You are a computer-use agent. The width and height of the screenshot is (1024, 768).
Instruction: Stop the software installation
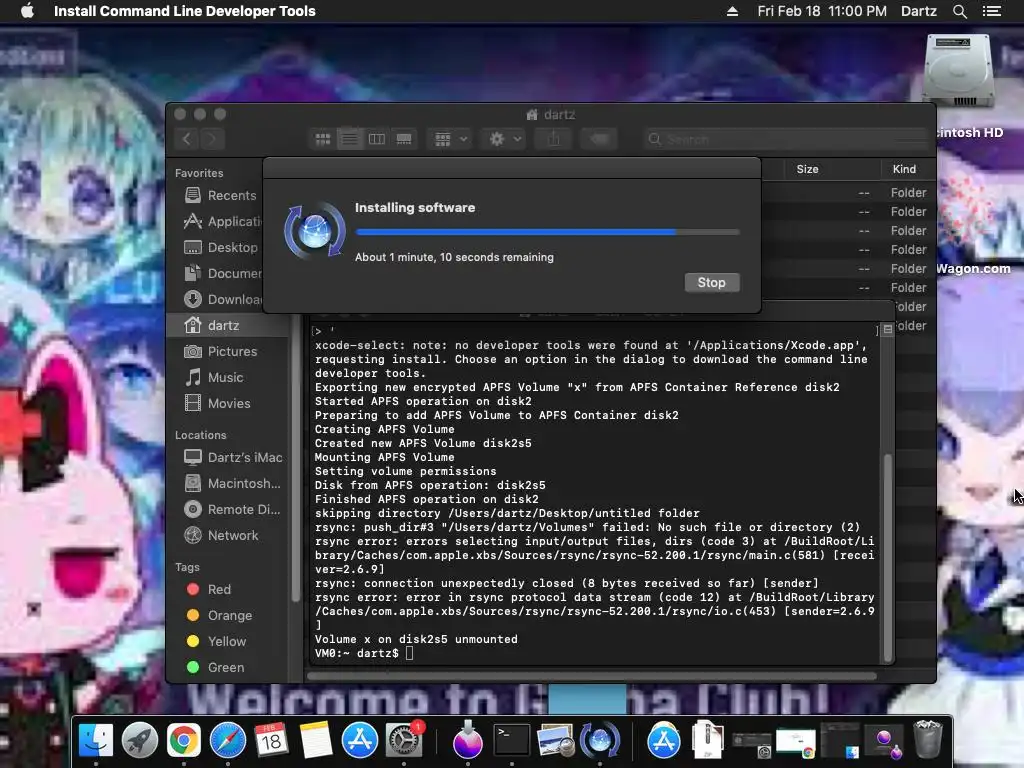point(712,282)
